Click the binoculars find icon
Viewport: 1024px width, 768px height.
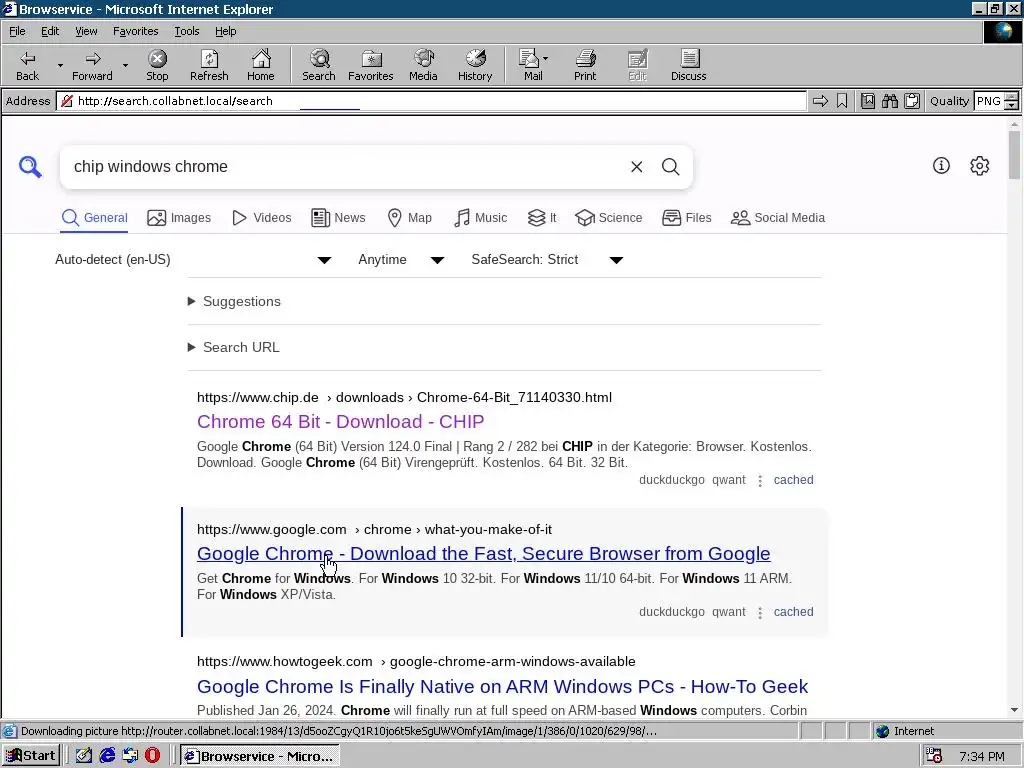(x=889, y=101)
